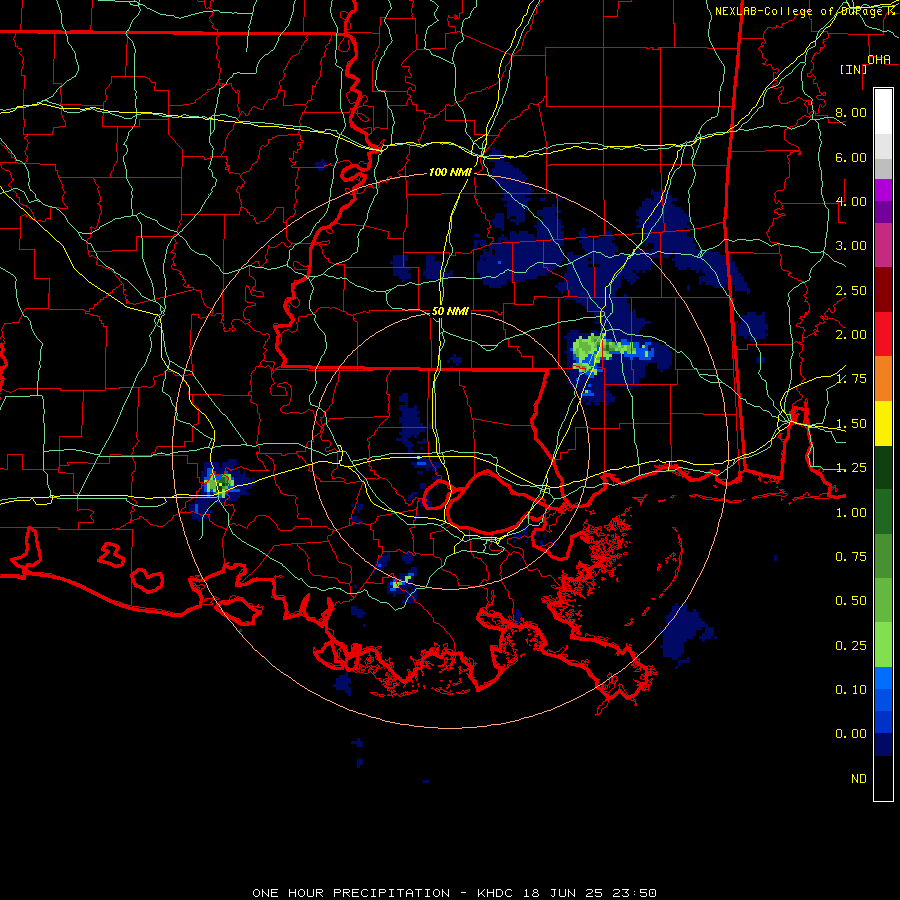Click the 4.00 legend value
This screenshot has width=900, height=900.
point(851,201)
